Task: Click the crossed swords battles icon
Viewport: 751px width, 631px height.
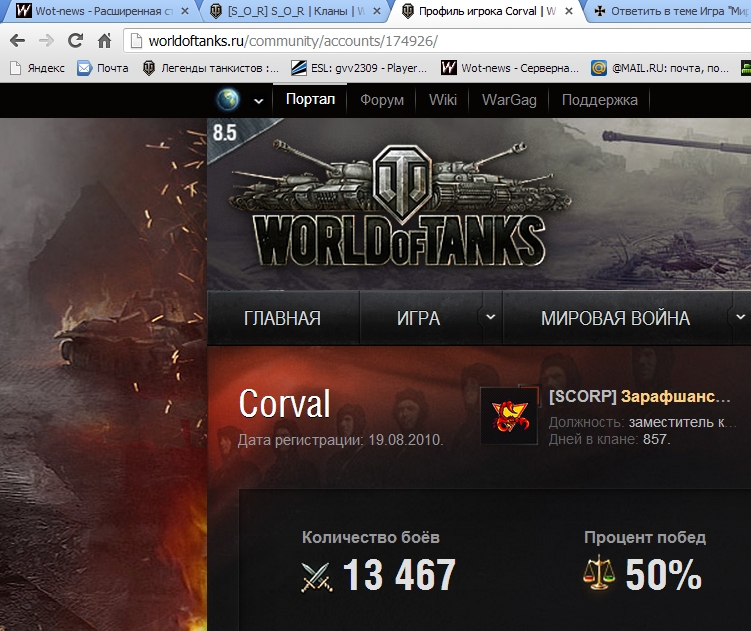Action: pyautogui.click(x=317, y=577)
